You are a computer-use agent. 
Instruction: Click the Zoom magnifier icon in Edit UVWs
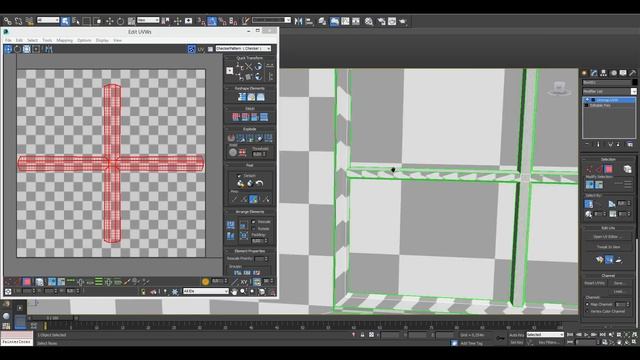pos(243,291)
